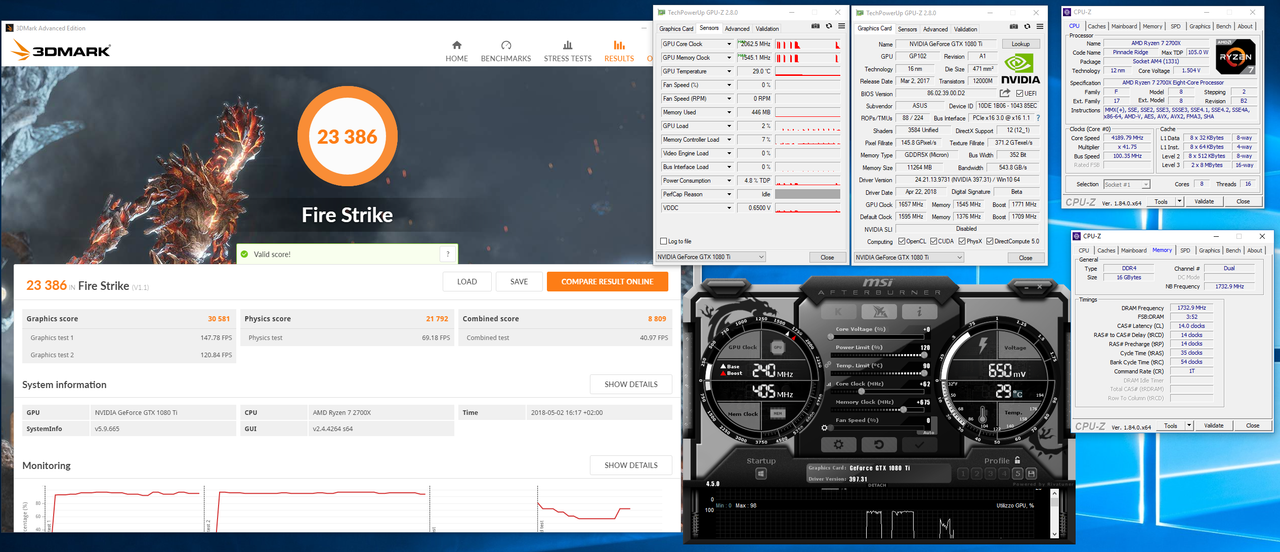The width and height of the screenshot is (1280, 552).
Task: Click SHOW DETAILS for Monitoring section
Action: pos(631,465)
